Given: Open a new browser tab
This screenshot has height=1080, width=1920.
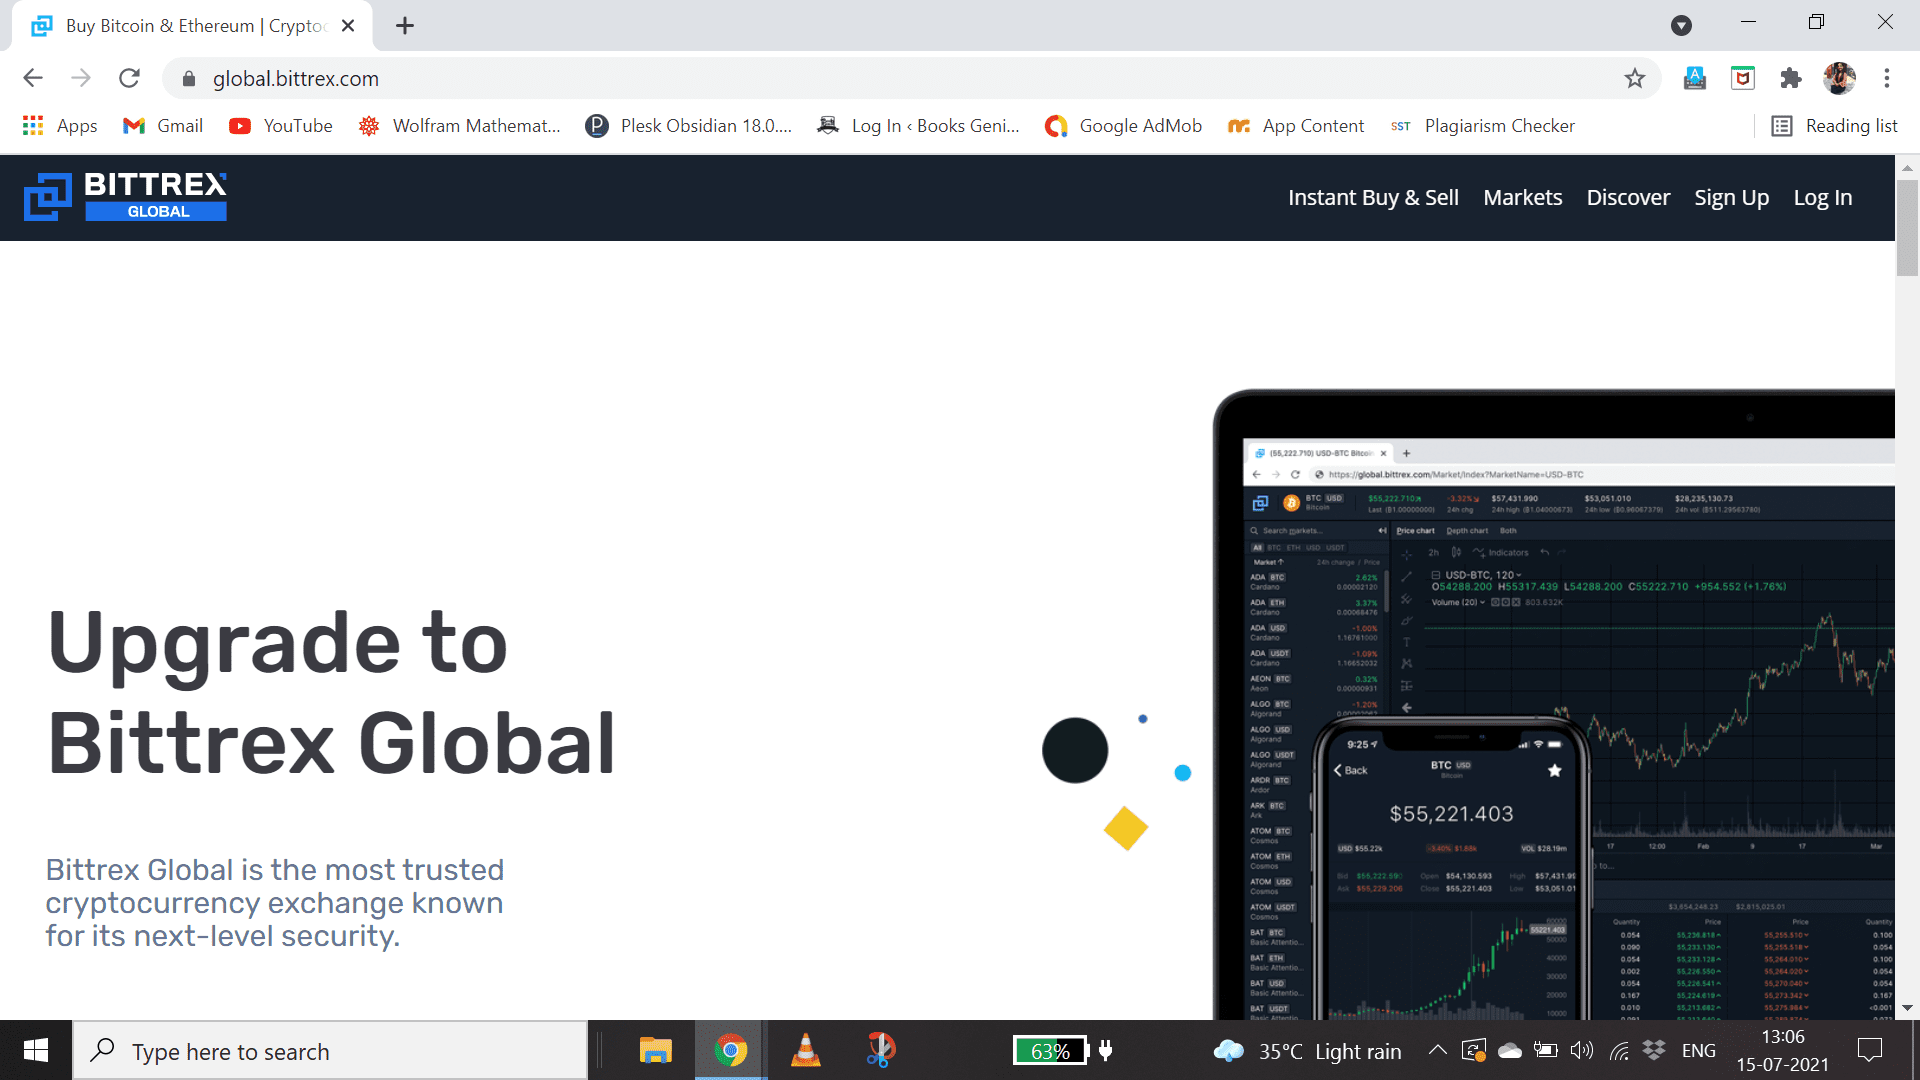Looking at the screenshot, I should click(x=405, y=26).
